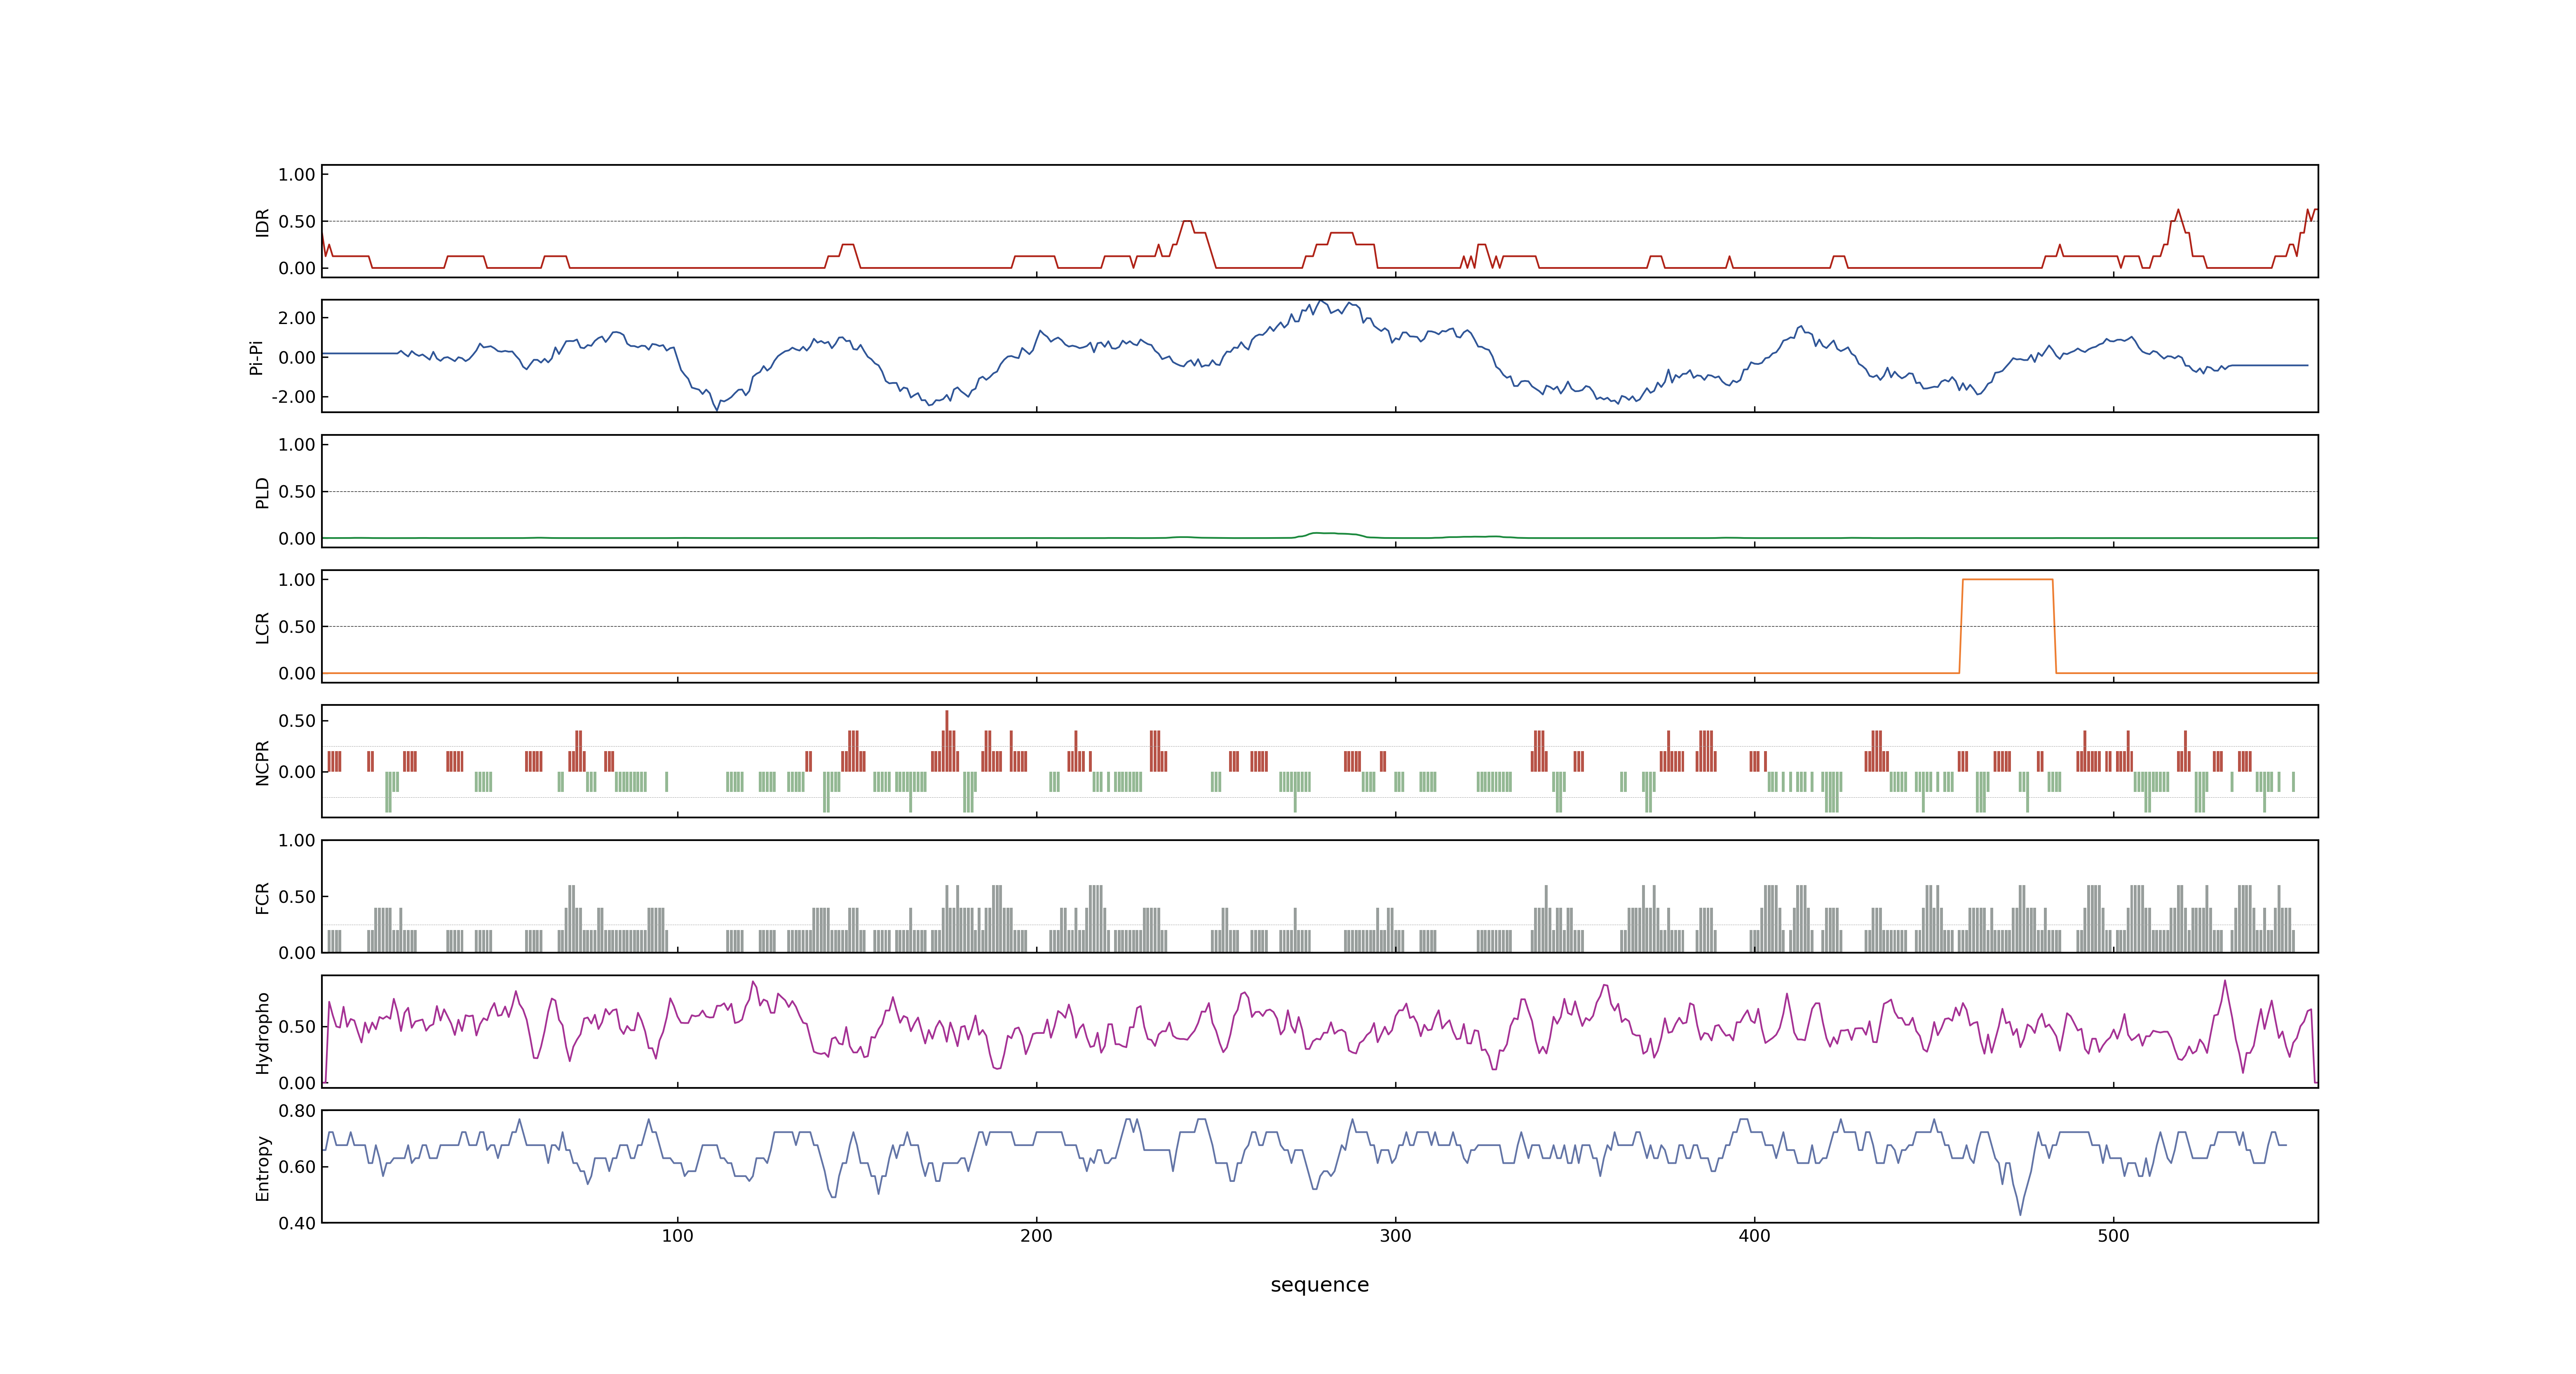This screenshot has height=1374, width=2576.
Task: Click the x-axis tick label 400
Action: coord(1754,1236)
